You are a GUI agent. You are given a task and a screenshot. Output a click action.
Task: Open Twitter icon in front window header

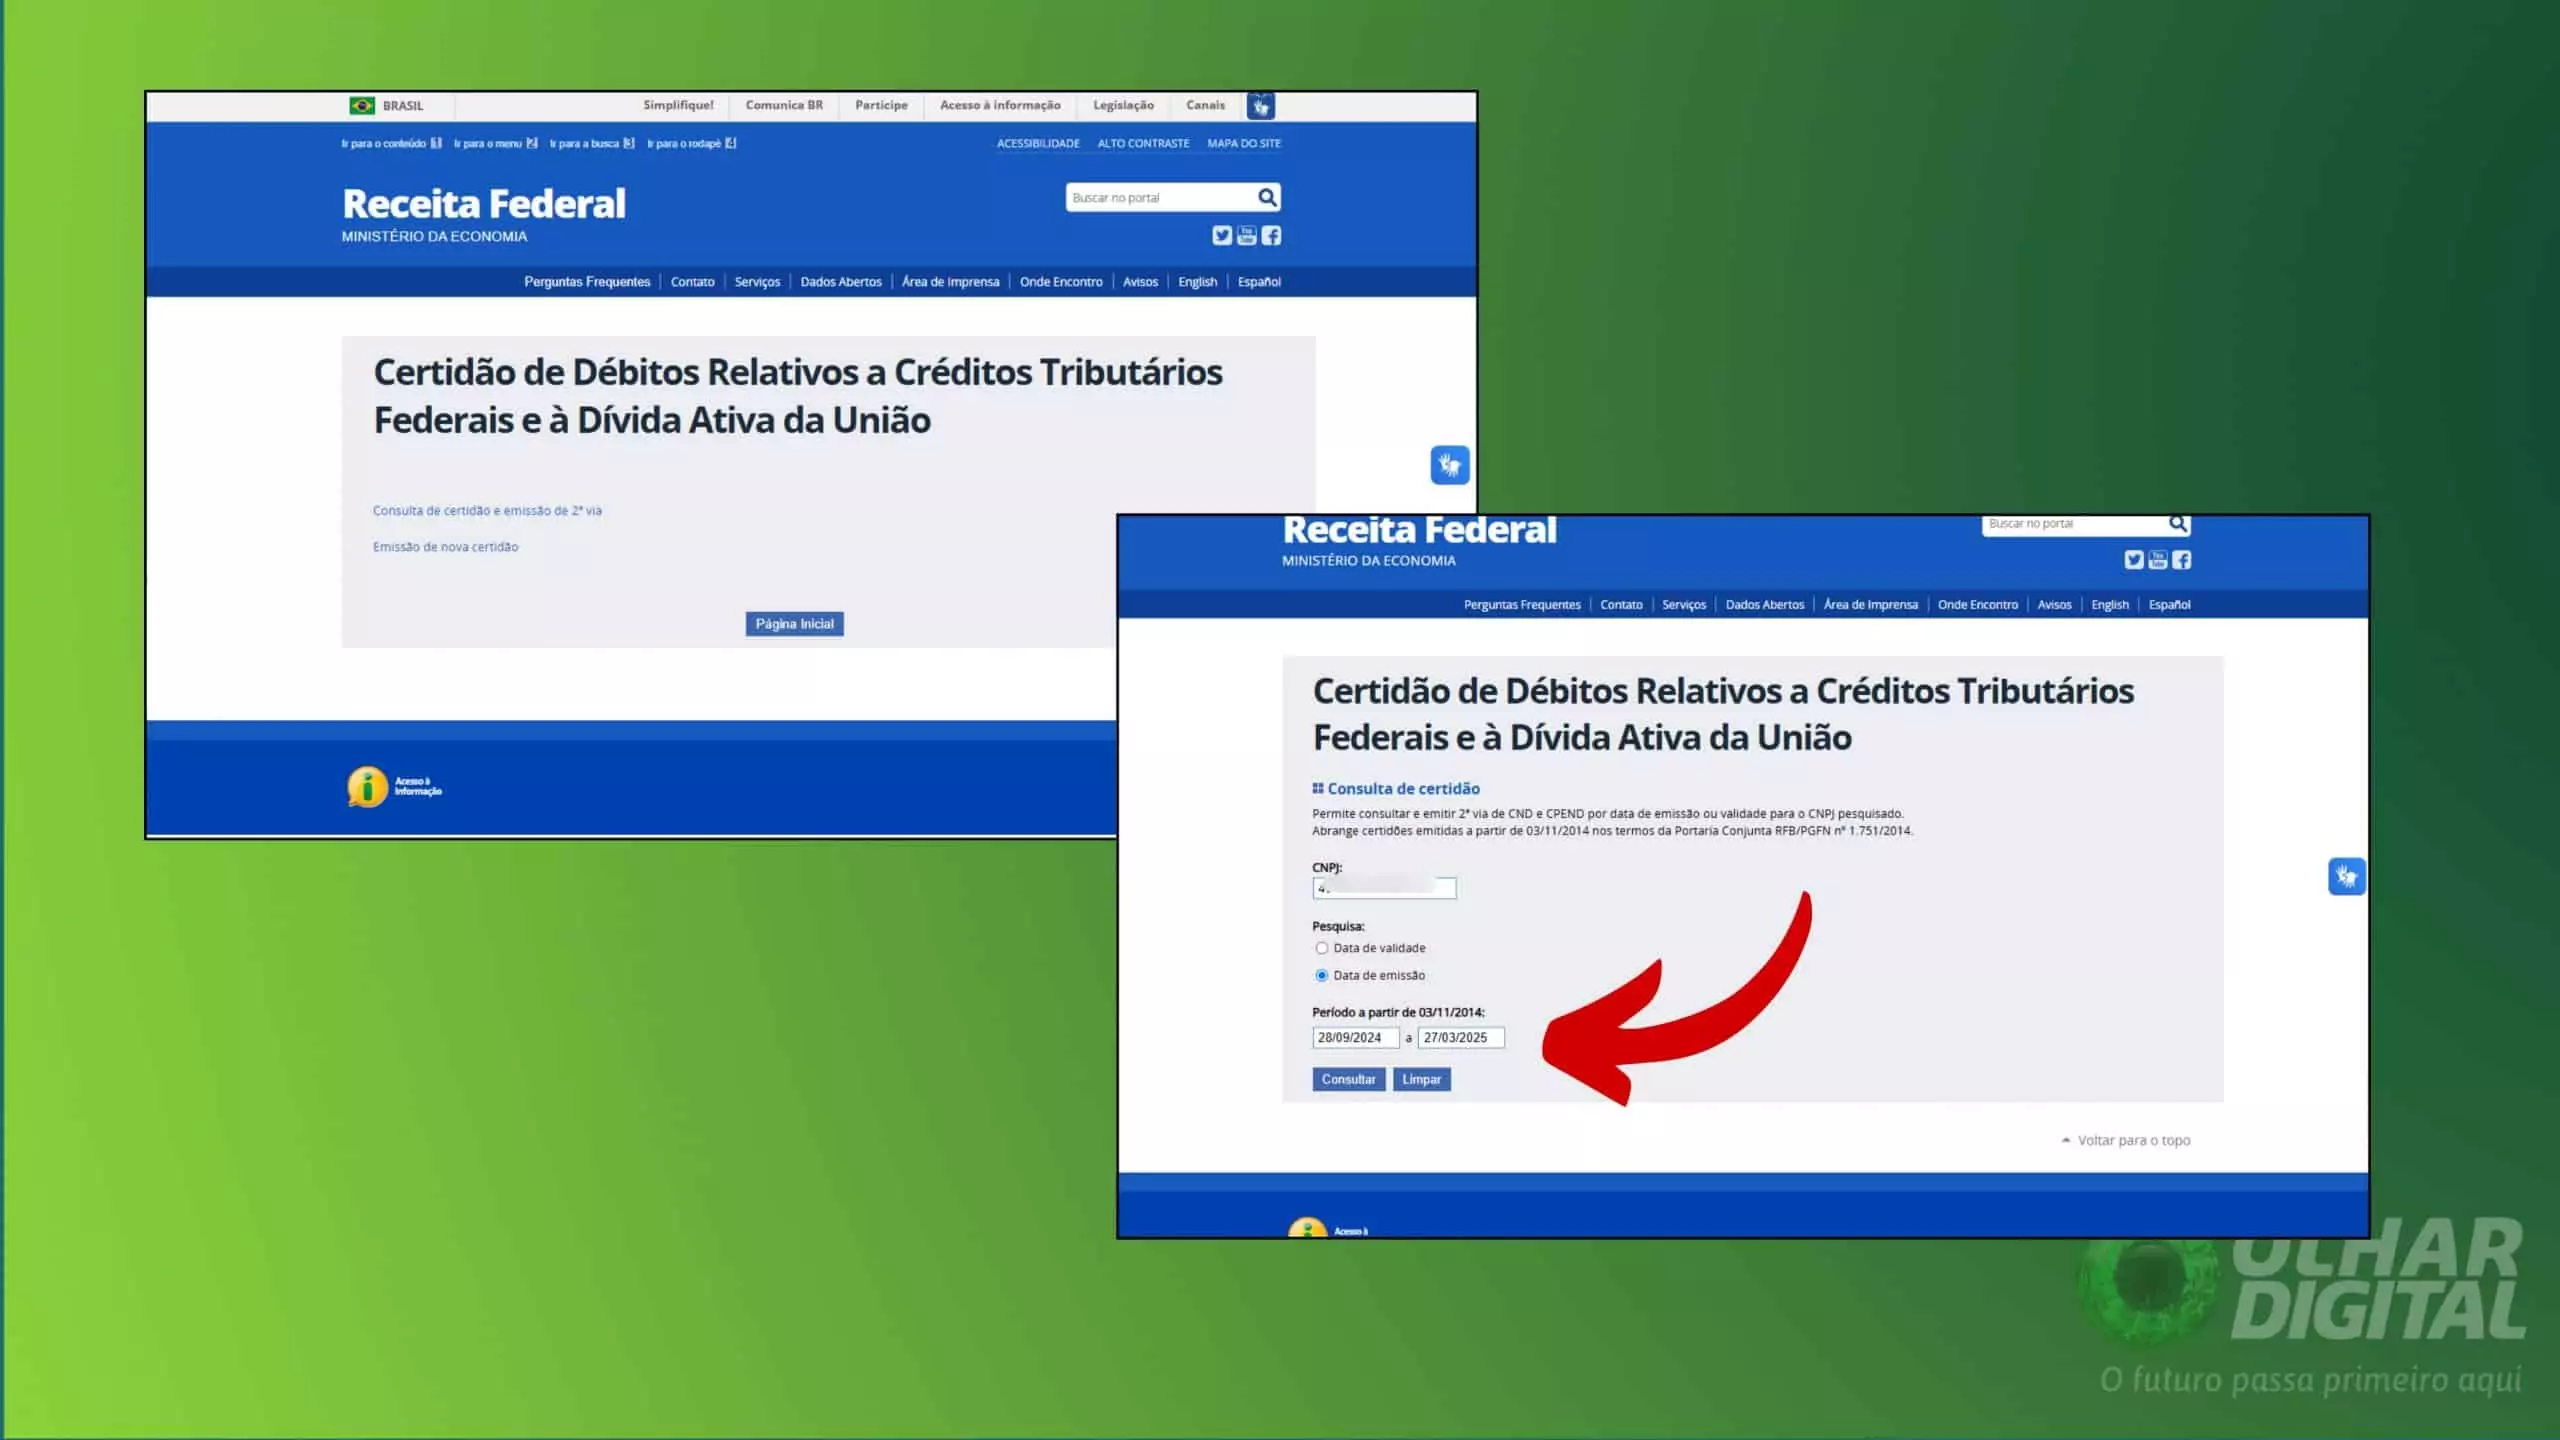[x=2134, y=560]
